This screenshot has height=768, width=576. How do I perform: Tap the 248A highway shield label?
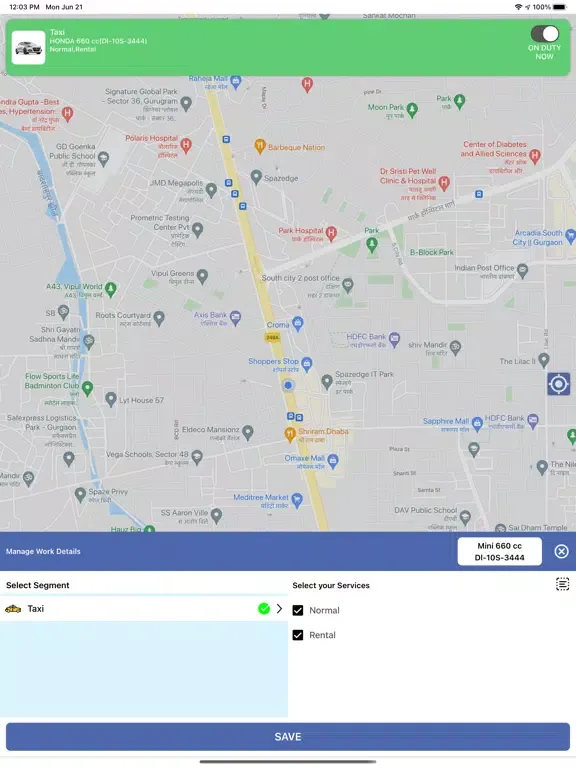pyautogui.click(x=273, y=337)
